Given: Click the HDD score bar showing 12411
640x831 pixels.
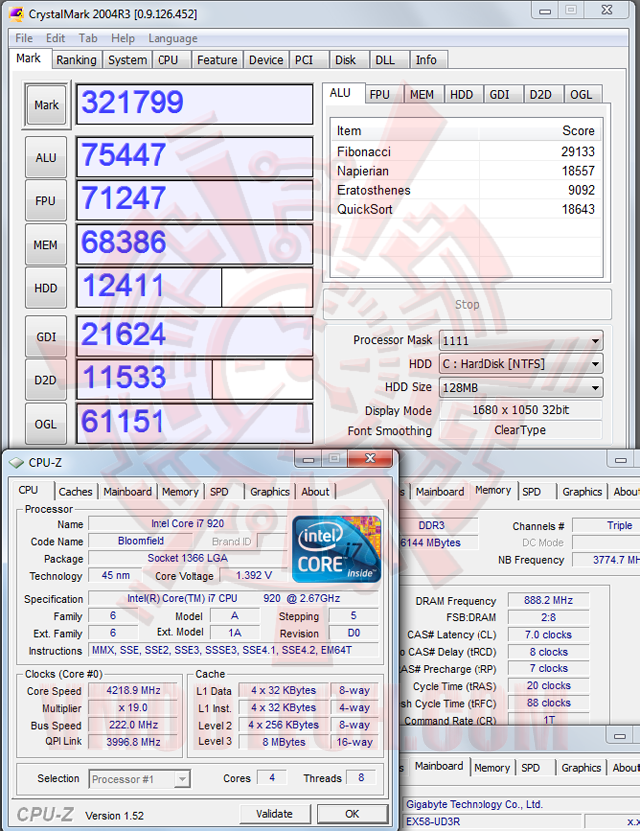Looking at the screenshot, I should tap(194, 287).
